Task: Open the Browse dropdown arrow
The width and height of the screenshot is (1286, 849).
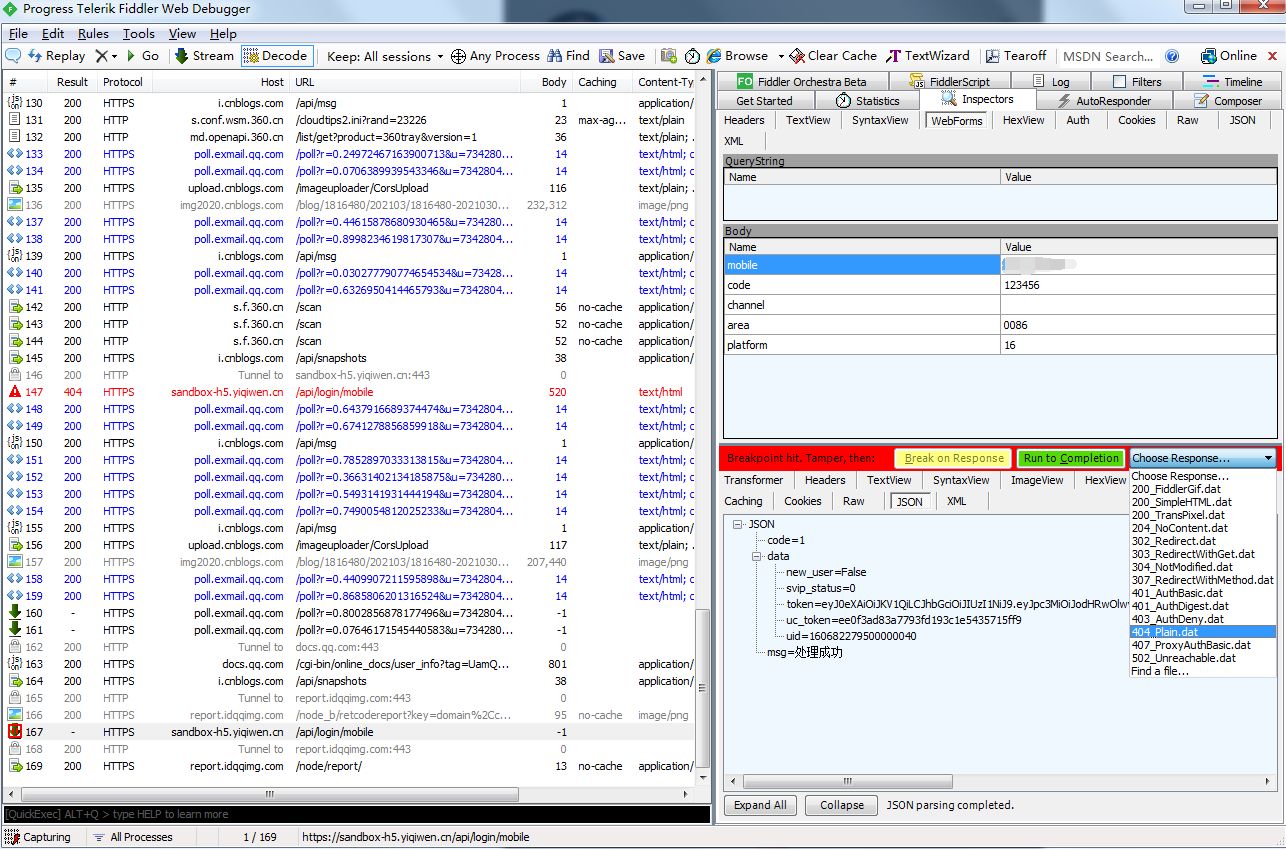Action: coord(781,57)
